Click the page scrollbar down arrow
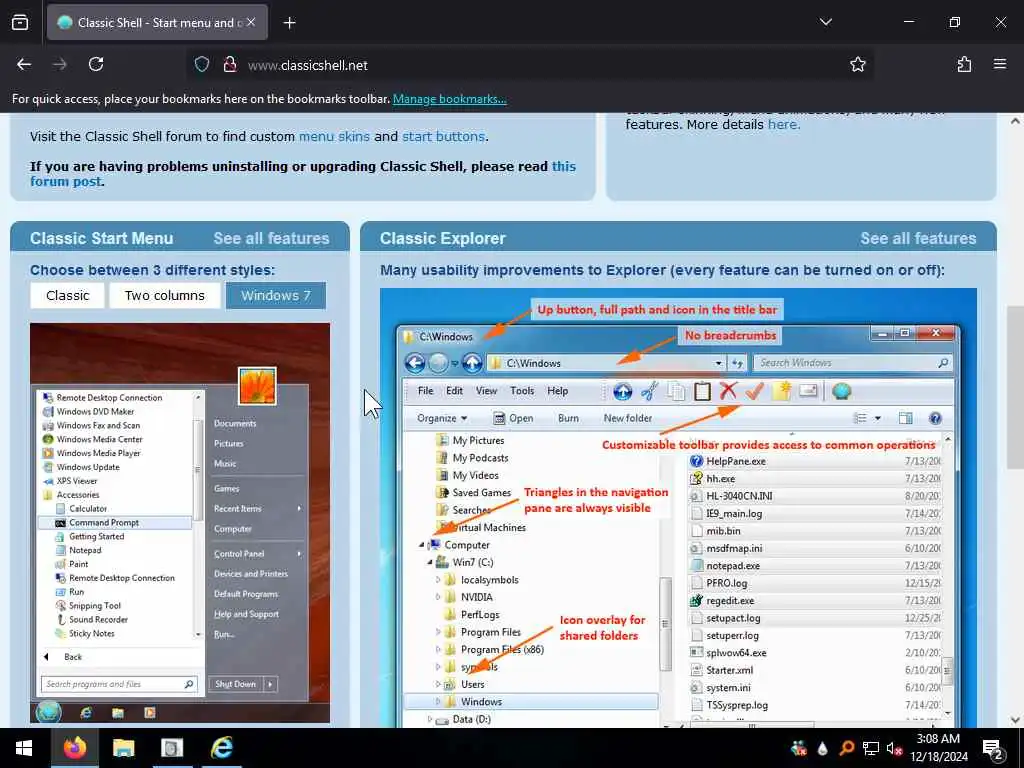This screenshot has height=768, width=1024. (x=1015, y=720)
